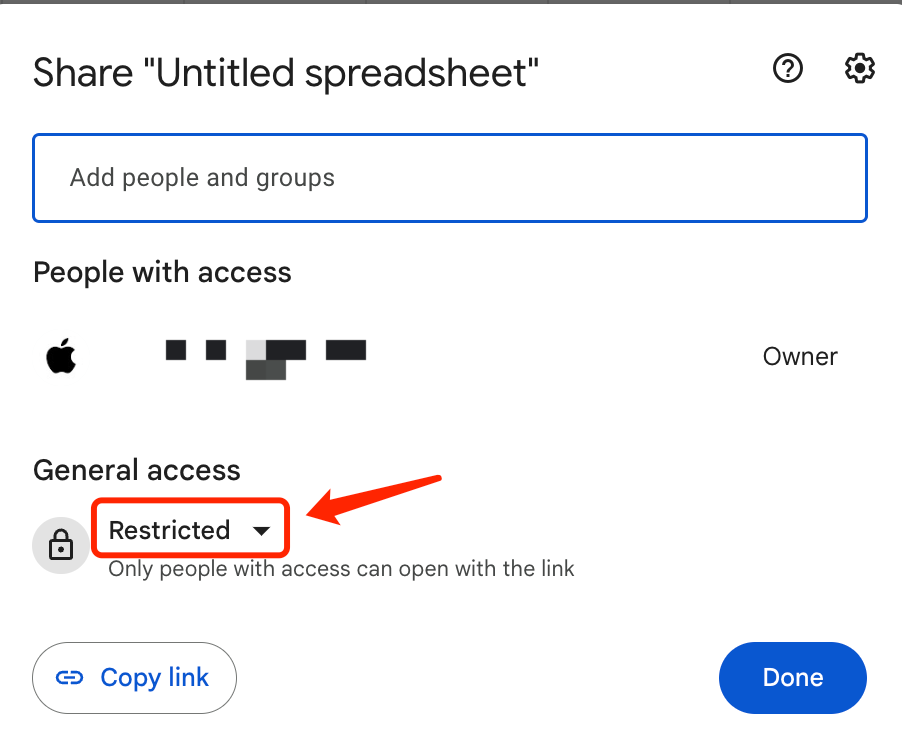902x746 pixels.
Task: Click the Share Untitled spreadsheet title
Action: [x=285, y=72]
